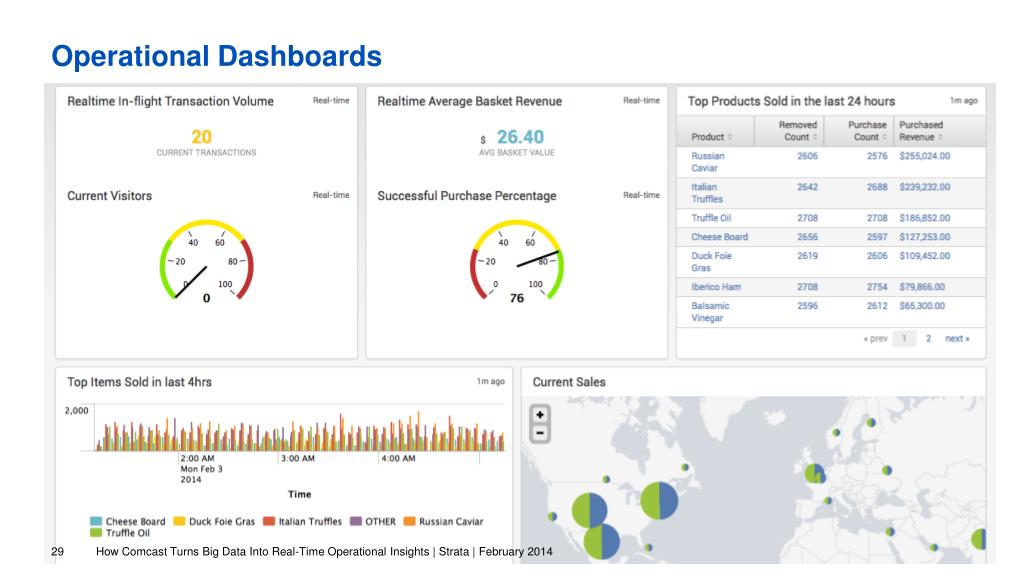Zoom out on the Current Sales map

[x=539, y=433]
